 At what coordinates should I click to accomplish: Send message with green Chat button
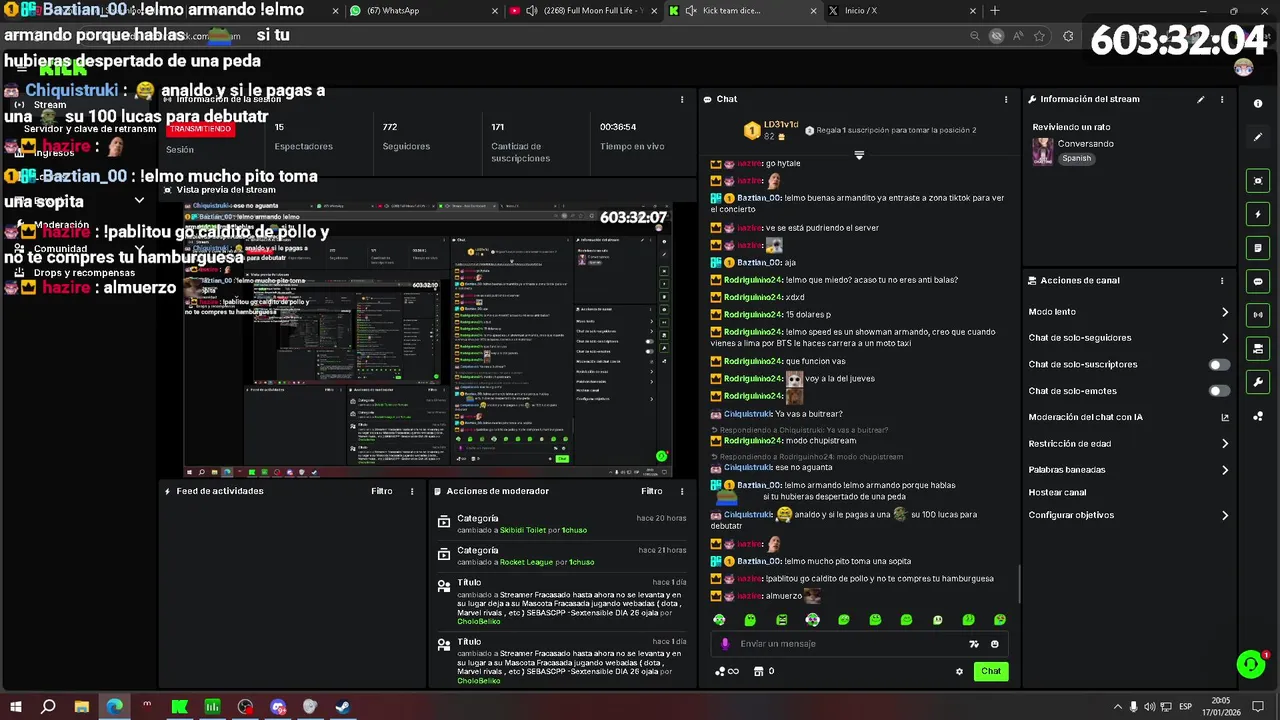[990, 671]
